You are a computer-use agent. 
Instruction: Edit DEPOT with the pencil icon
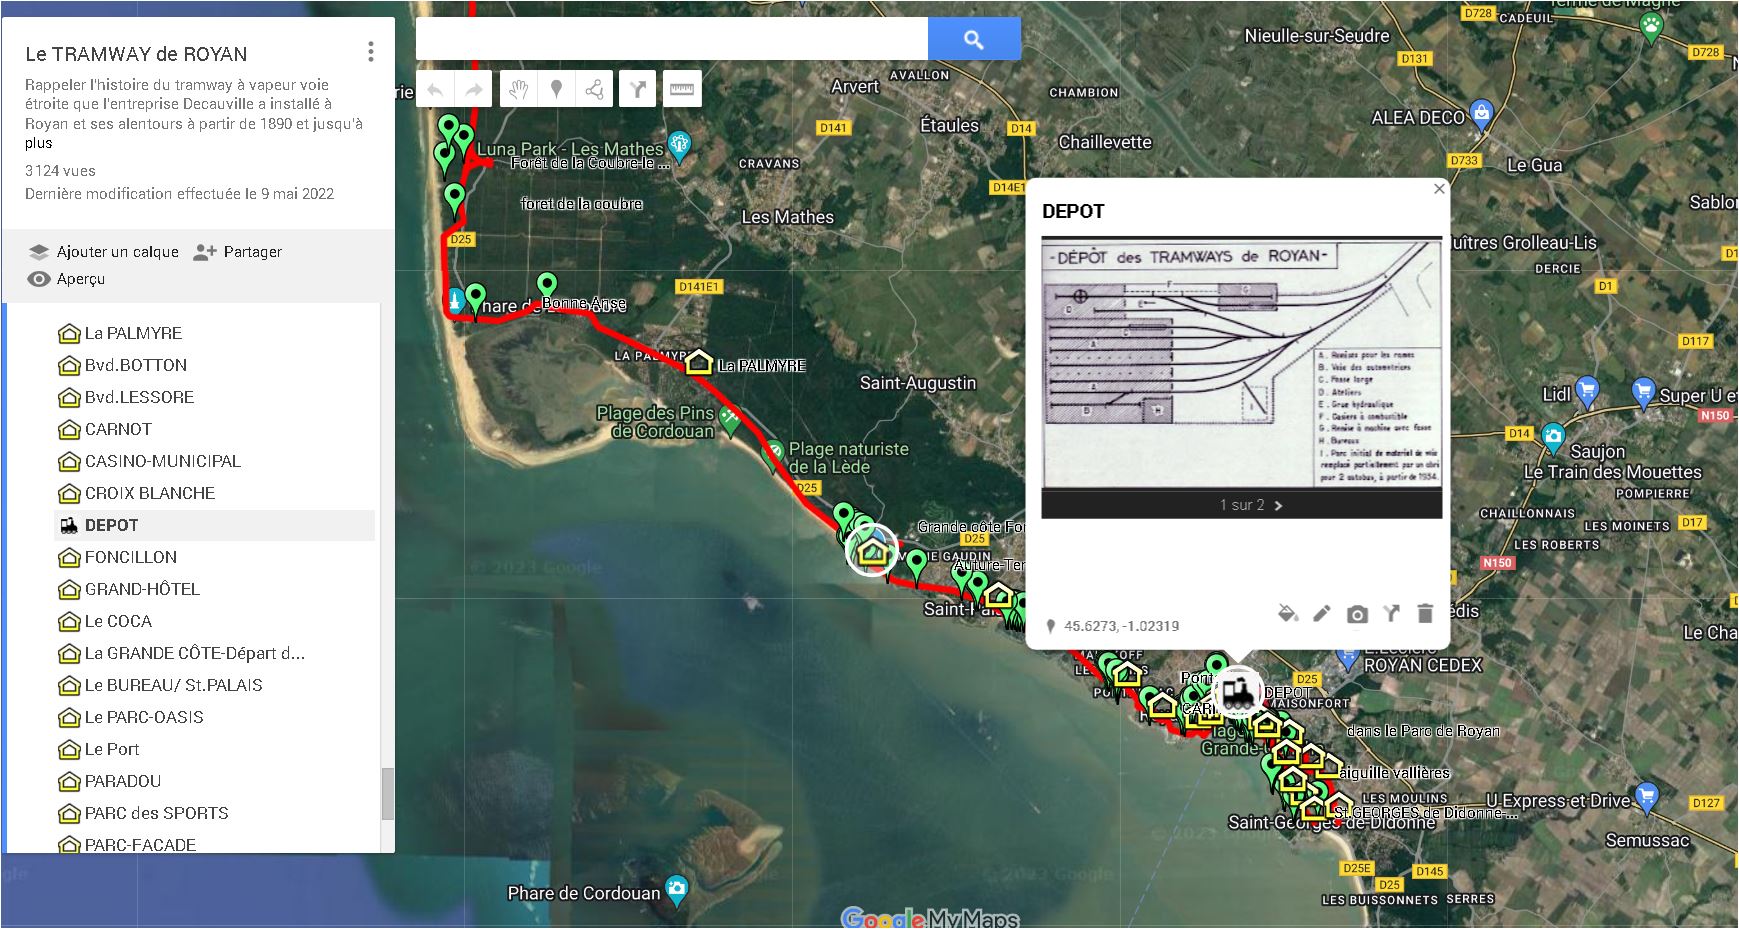[x=1322, y=613]
